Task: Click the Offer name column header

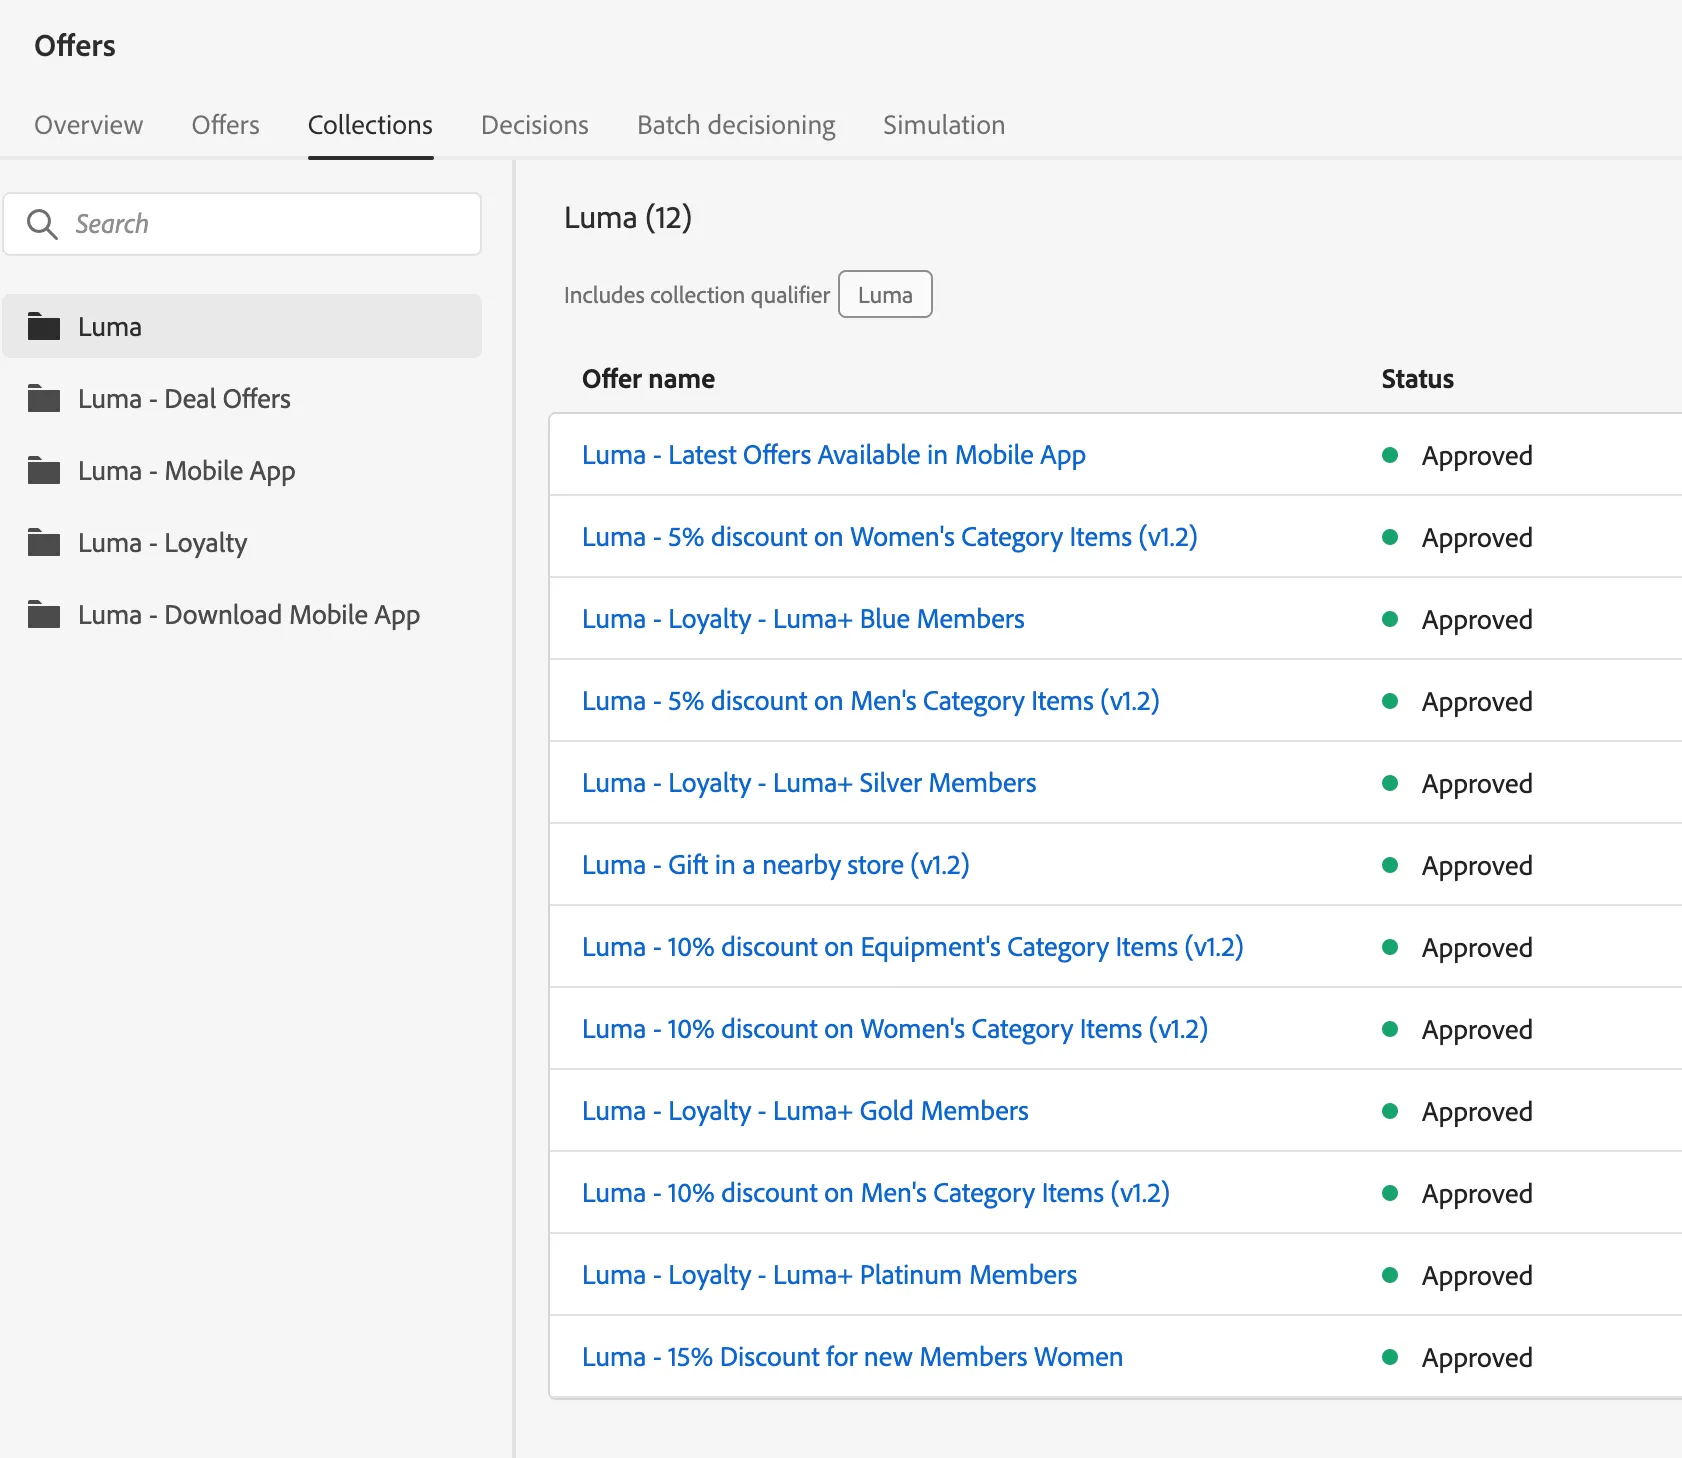Action: (648, 379)
